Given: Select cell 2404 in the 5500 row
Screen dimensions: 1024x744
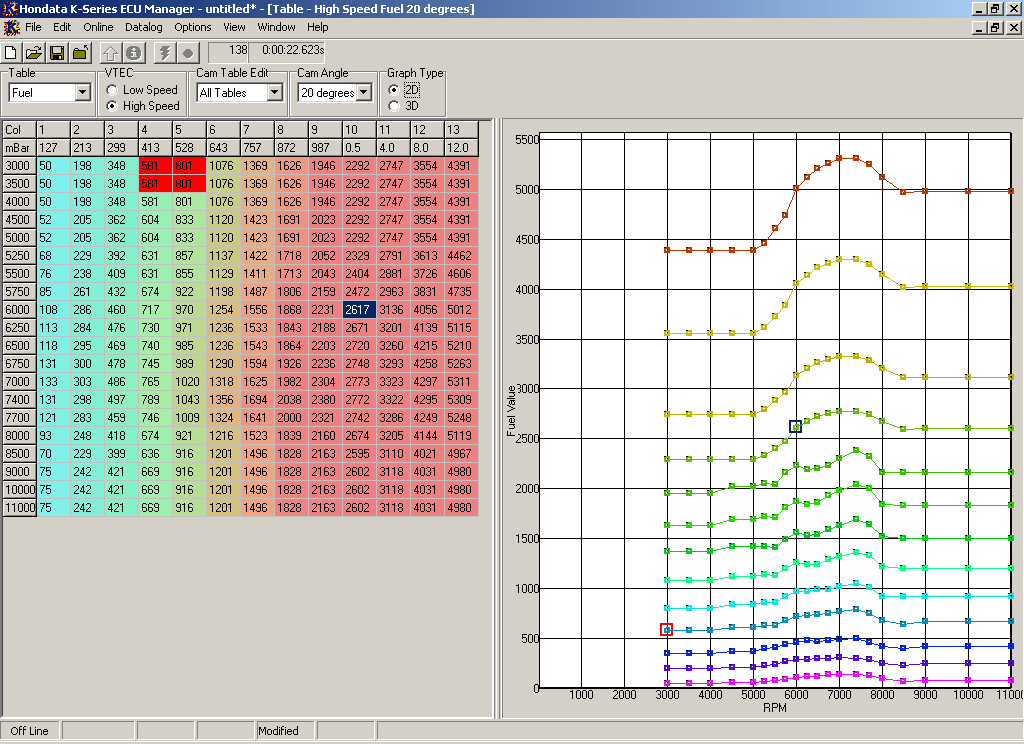Looking at the screenshot, I should (359, 274).
